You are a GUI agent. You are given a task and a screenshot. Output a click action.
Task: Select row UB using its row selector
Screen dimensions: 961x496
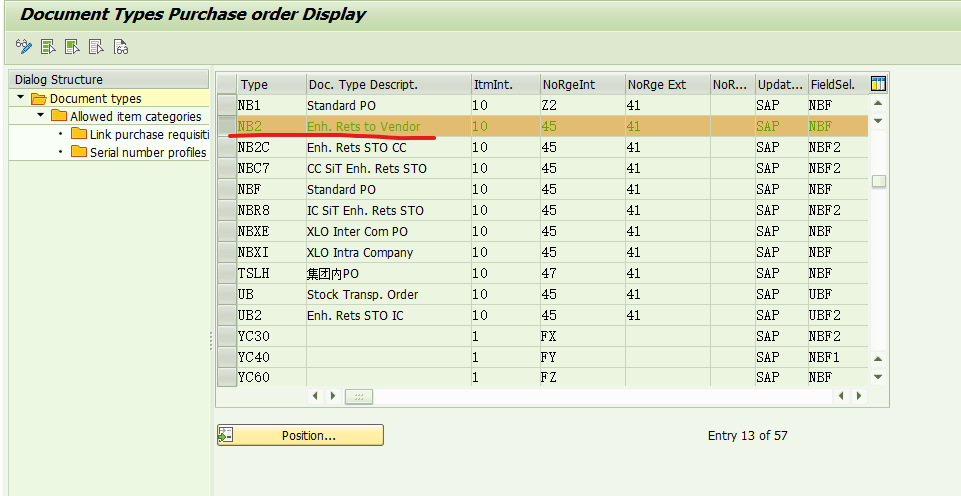(227, 294)
